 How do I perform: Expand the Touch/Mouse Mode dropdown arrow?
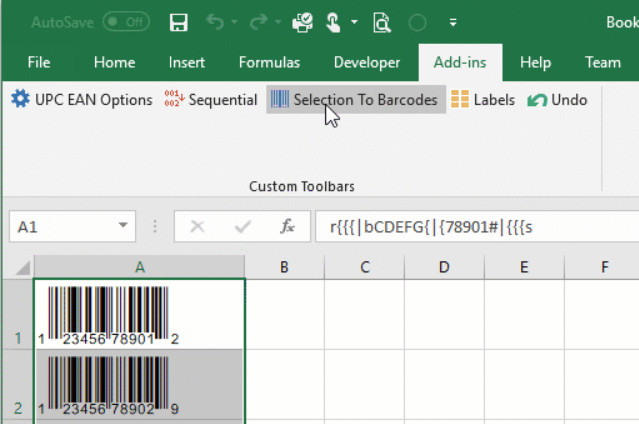coord(354,22)
